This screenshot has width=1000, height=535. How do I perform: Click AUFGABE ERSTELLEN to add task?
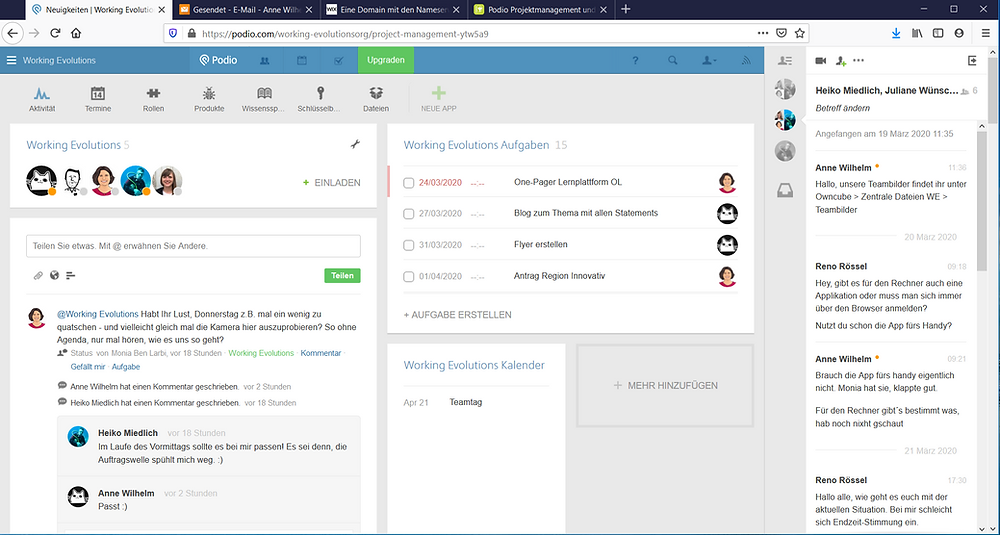457,314
